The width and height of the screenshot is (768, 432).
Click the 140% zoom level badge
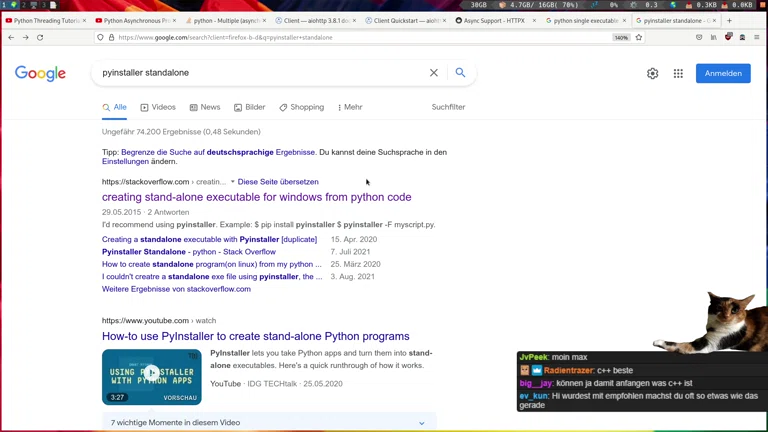[x=621, y=38]
